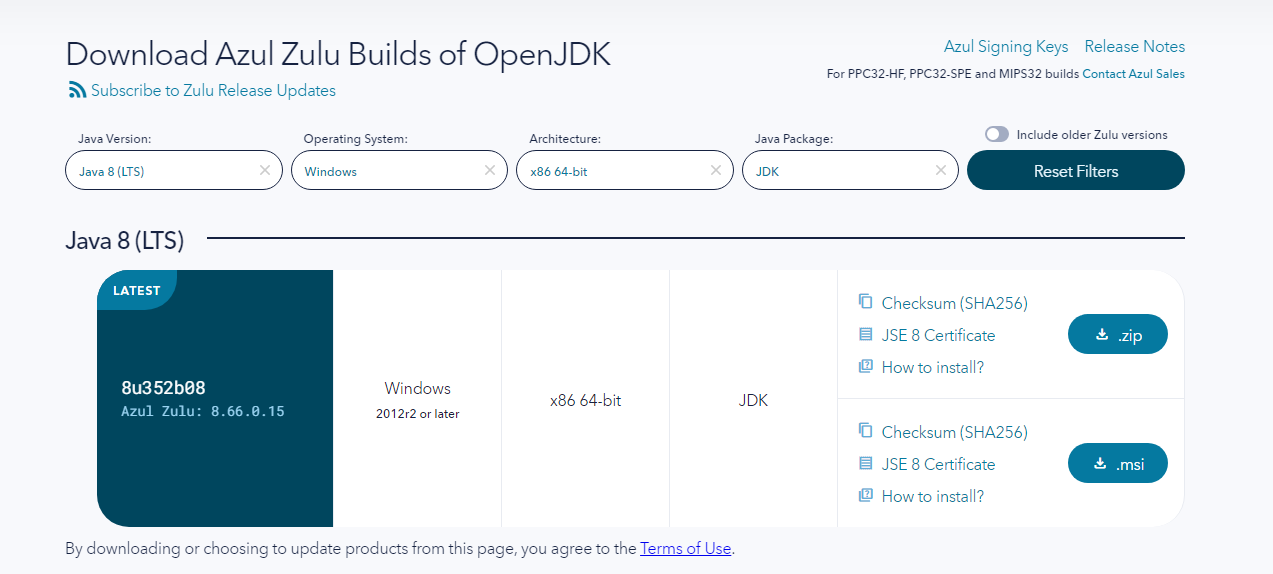Click install help icon in .msi row

866,496
